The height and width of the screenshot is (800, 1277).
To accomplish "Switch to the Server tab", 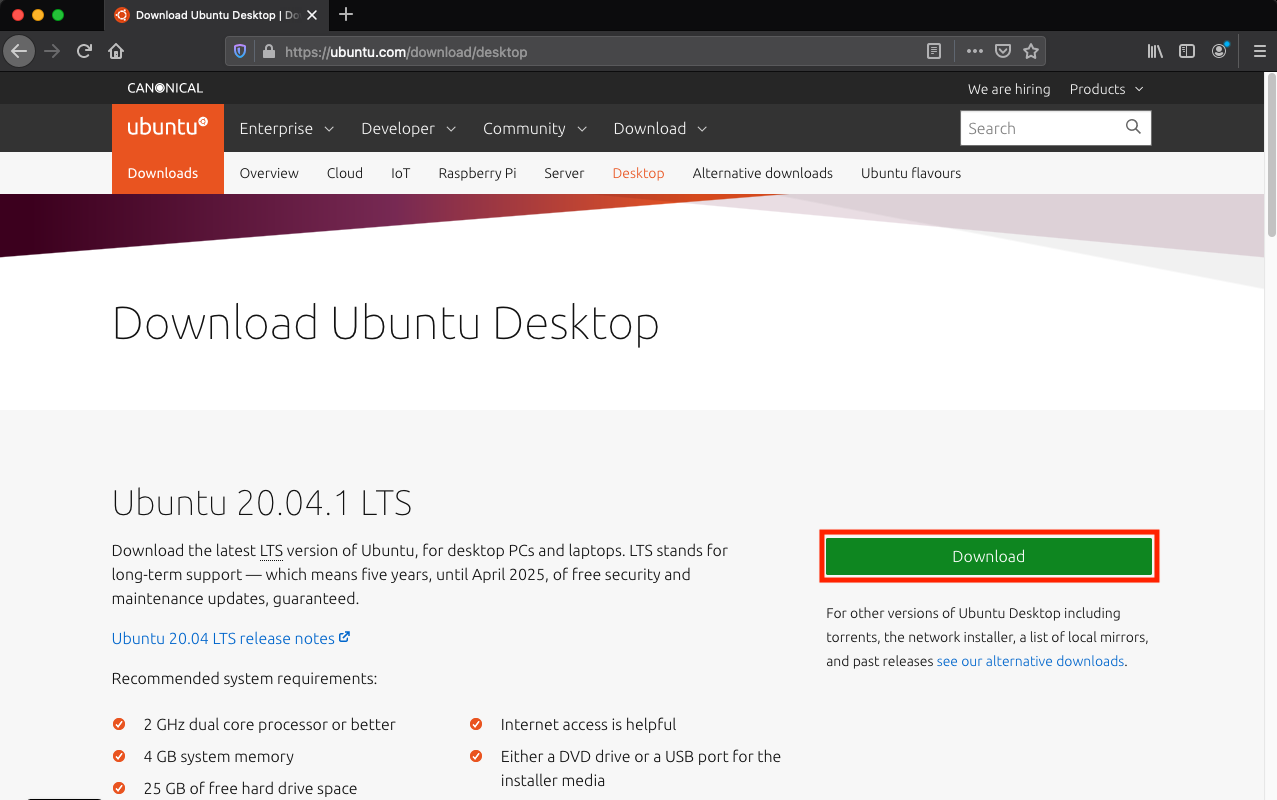I will pos(564,173).
